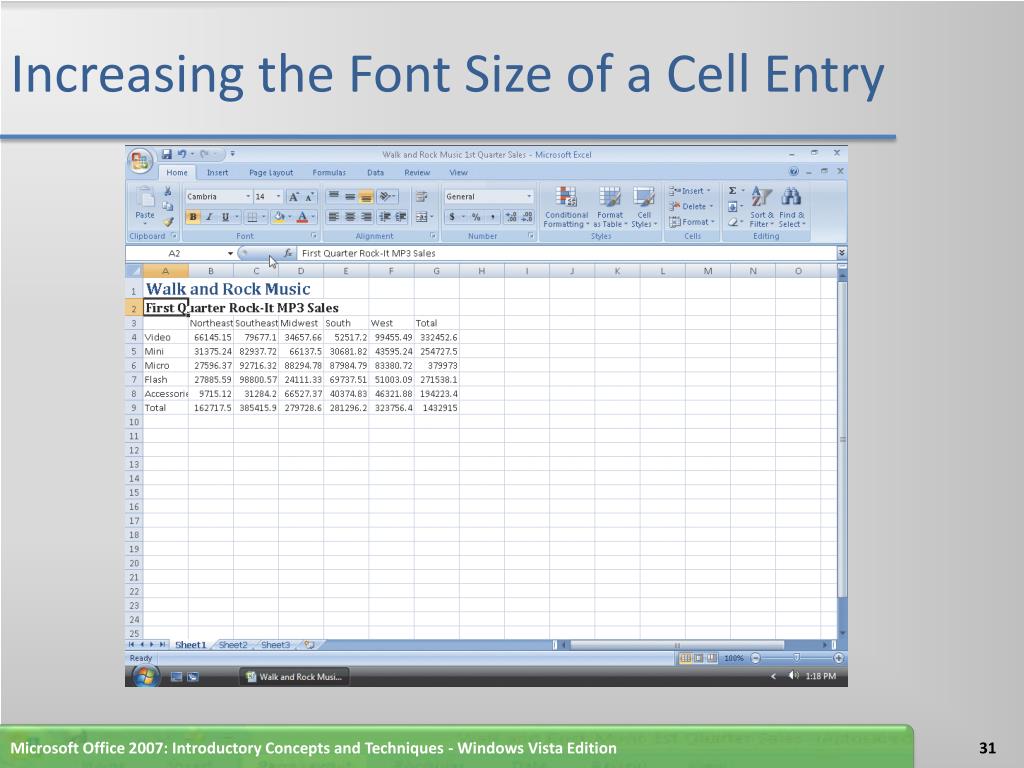
Task: Toggle Italic formatting
Action: pyautogui.click(x=209, y=217)
